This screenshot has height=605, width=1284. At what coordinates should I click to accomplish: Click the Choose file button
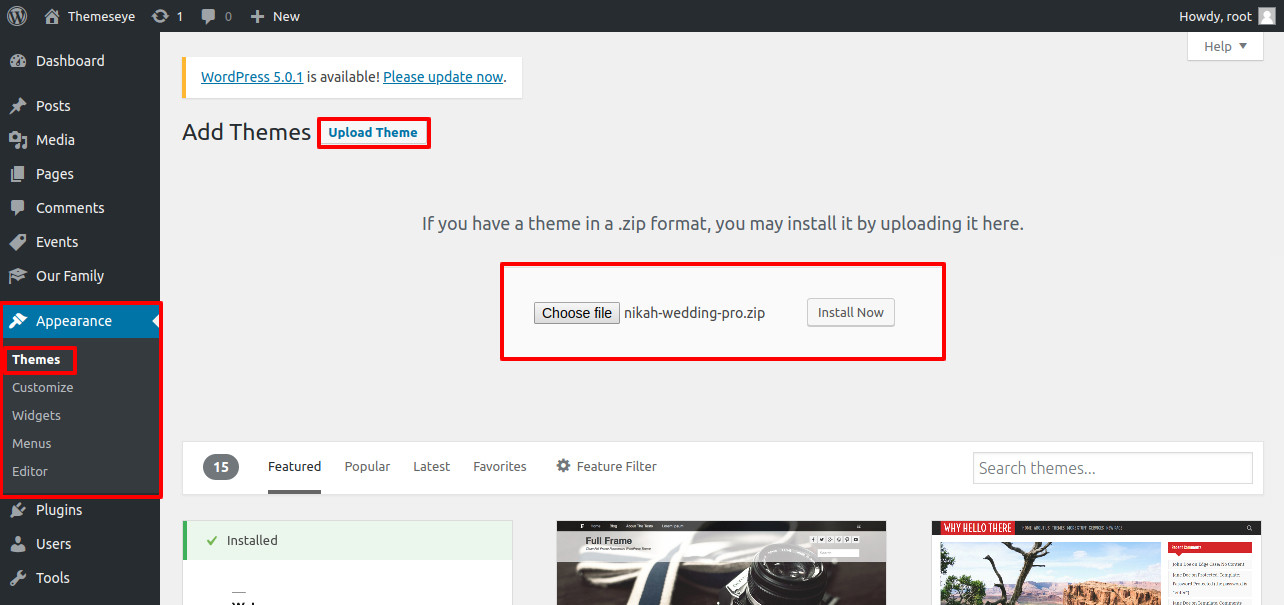pyautogui.click(x=577, y=313)
